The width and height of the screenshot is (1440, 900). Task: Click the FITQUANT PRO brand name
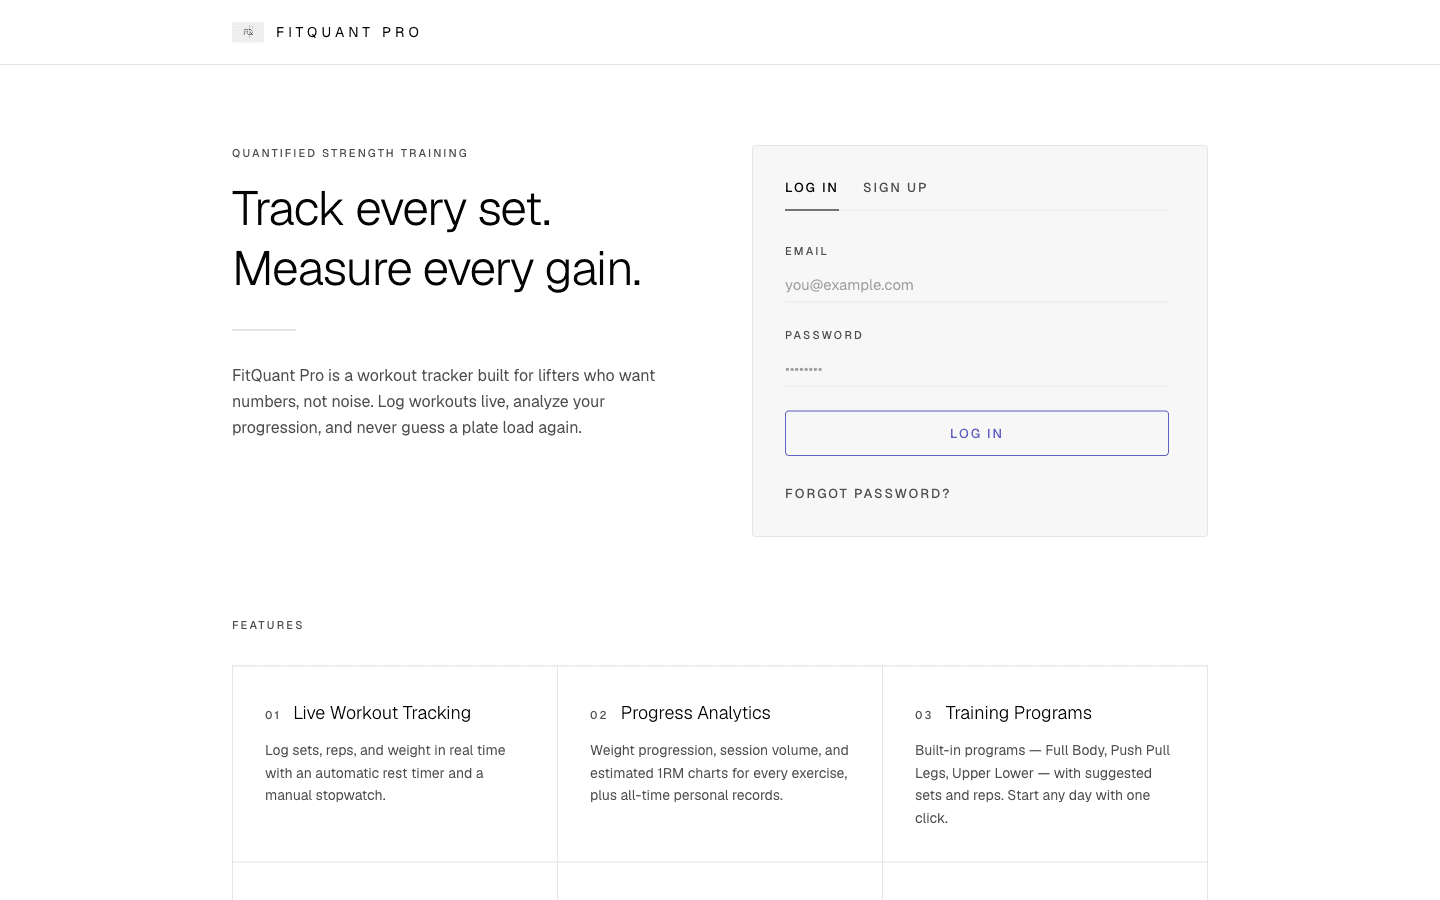[348, 32]
